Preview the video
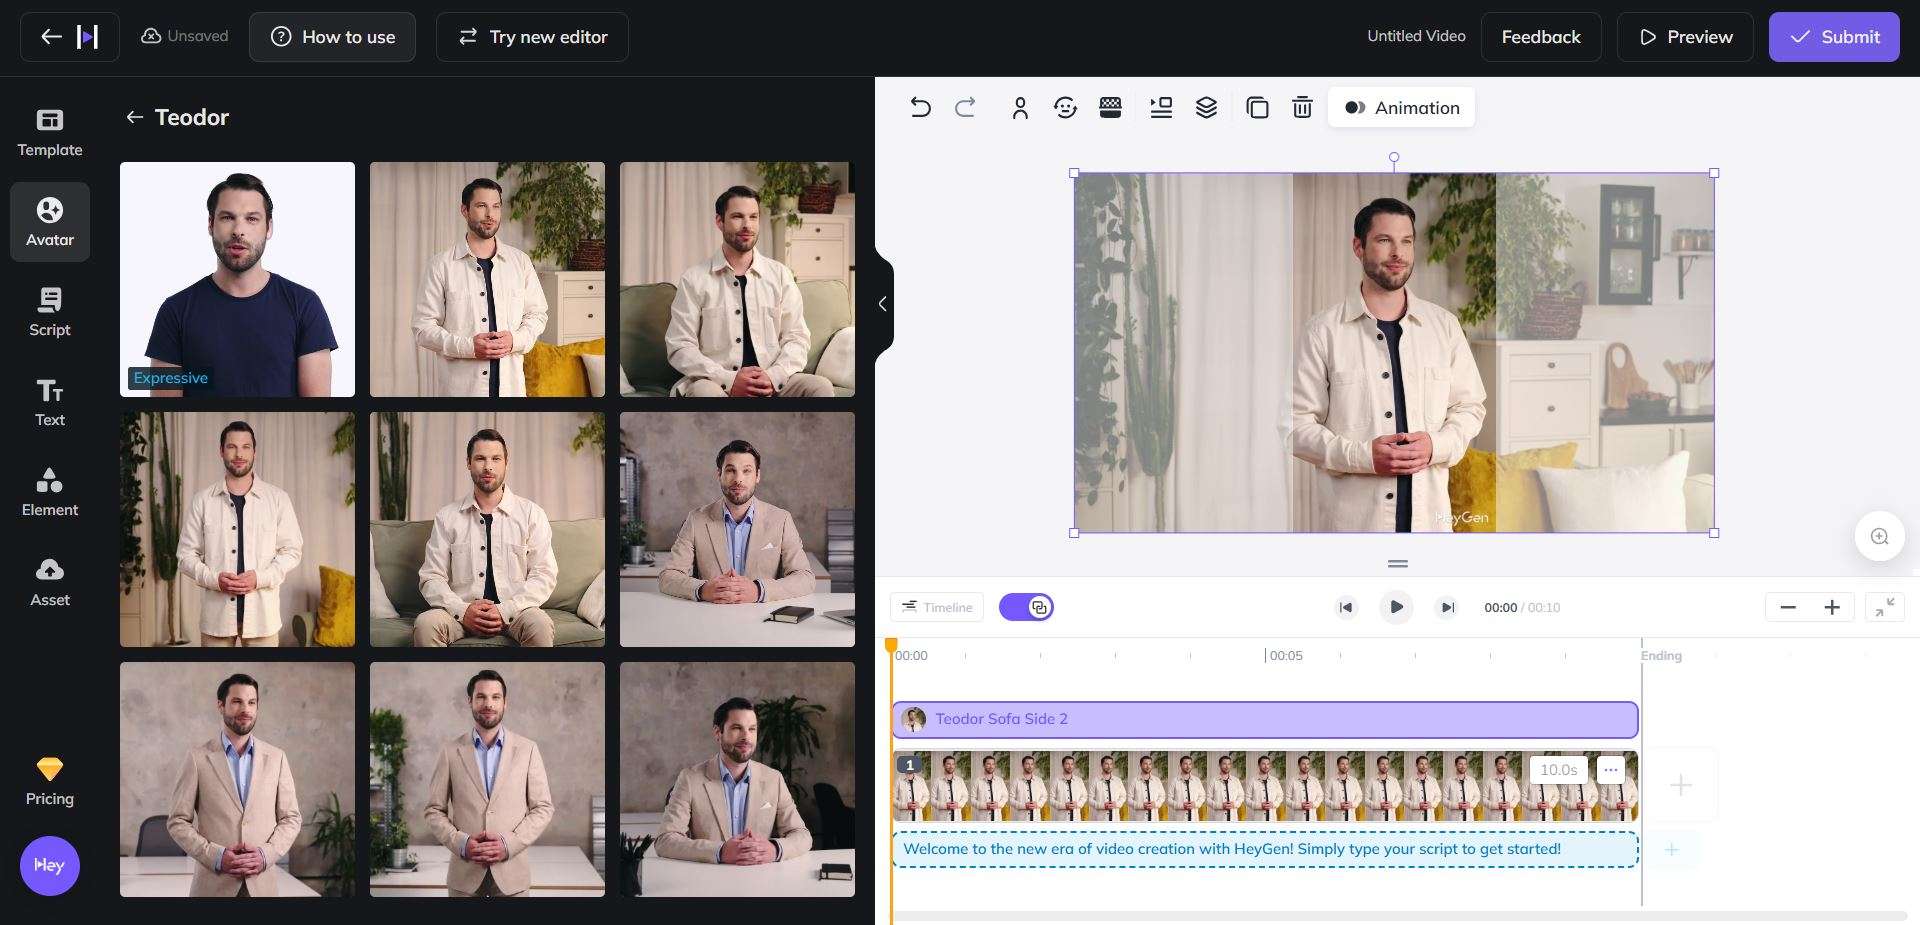The width and height of the screenshot is (1920, 925). tap(1685, 37)
